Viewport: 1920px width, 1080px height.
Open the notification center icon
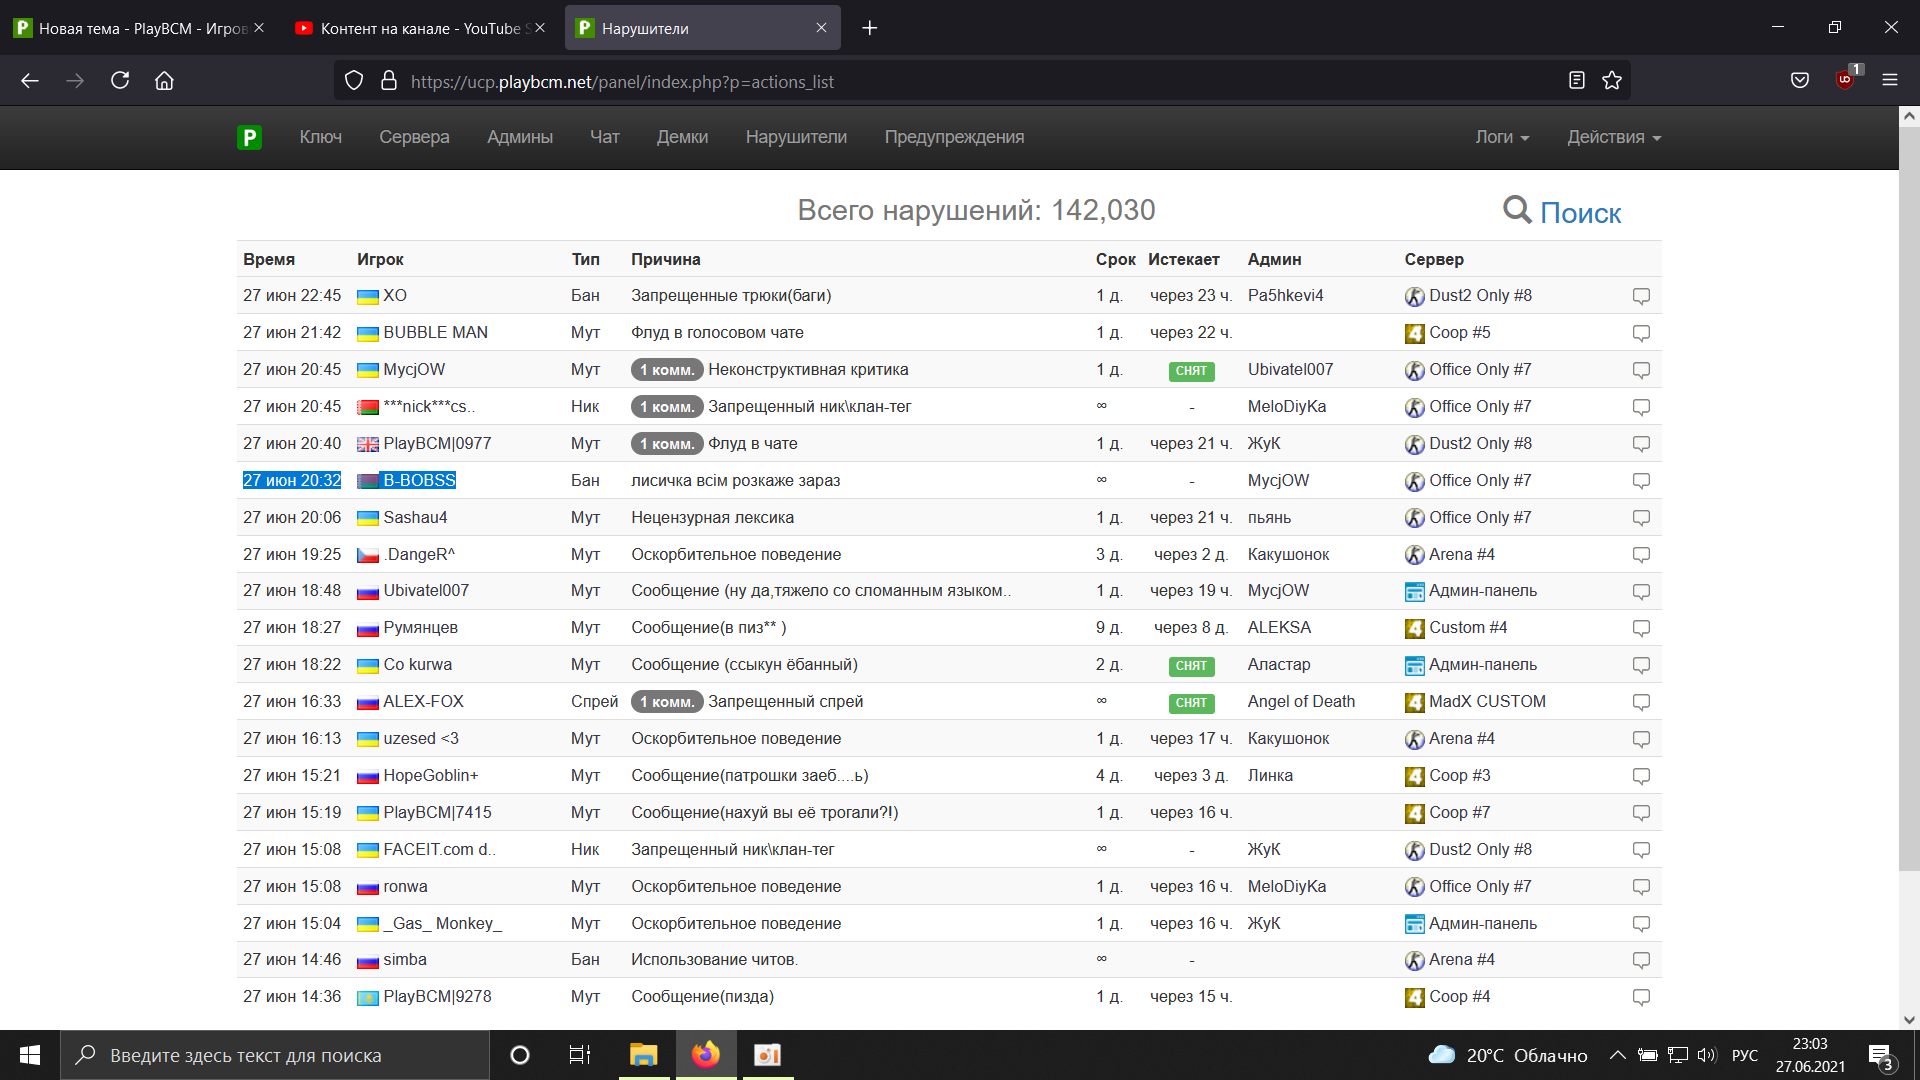pos(1880,1057)
